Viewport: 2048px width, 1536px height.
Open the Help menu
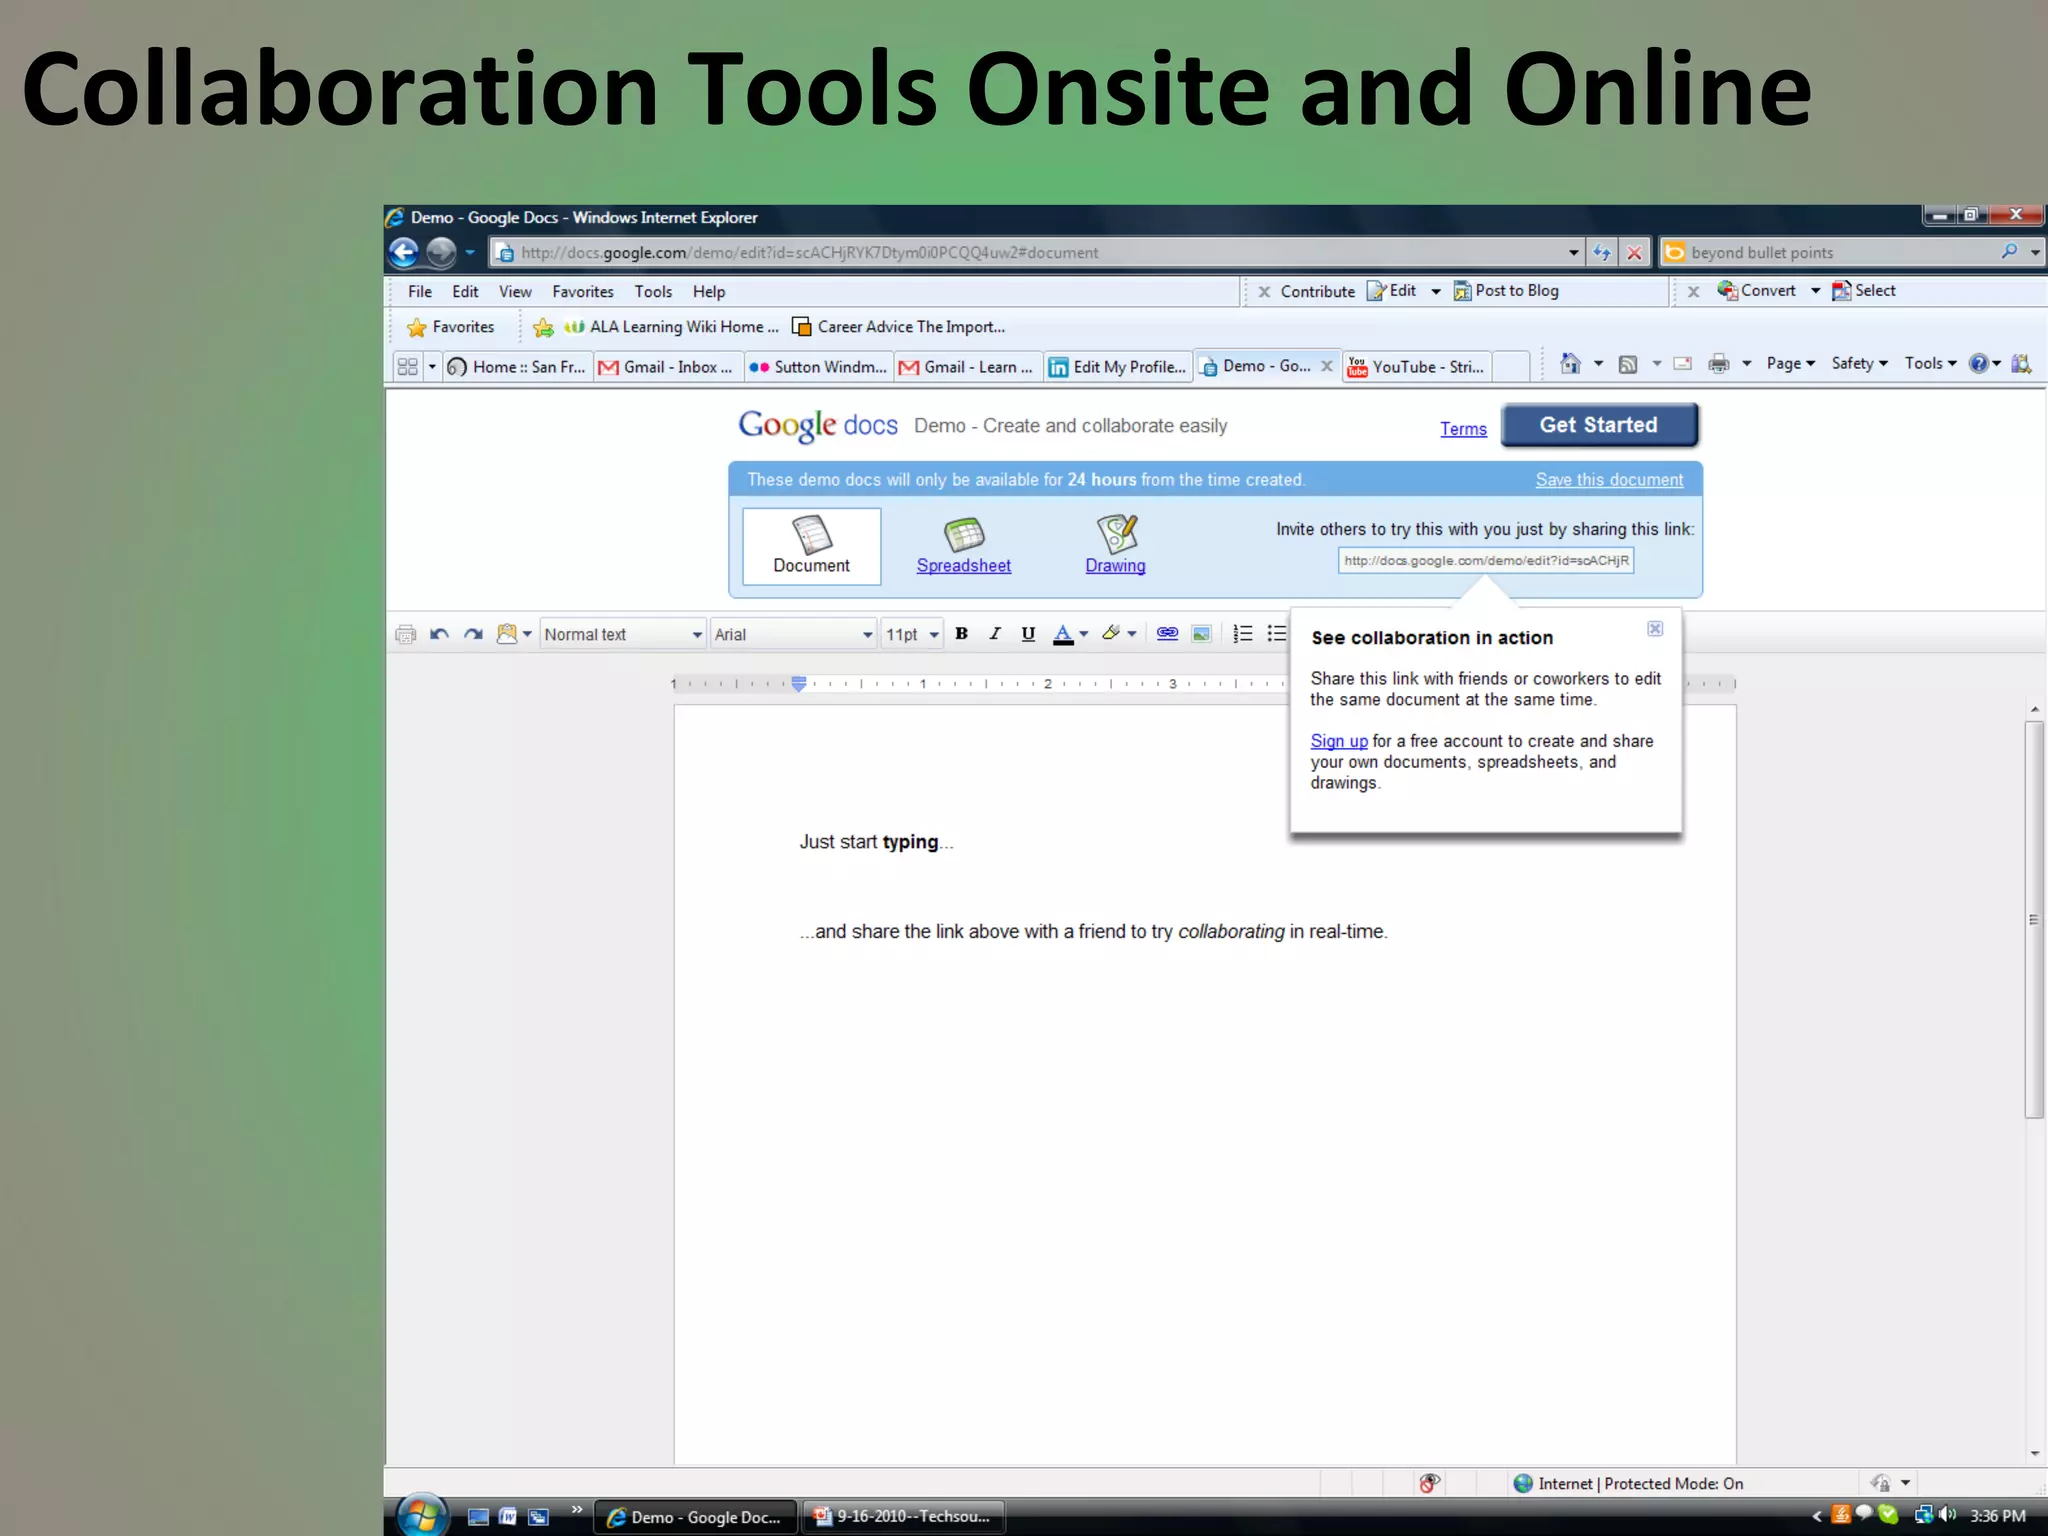[x=709, y=292]
